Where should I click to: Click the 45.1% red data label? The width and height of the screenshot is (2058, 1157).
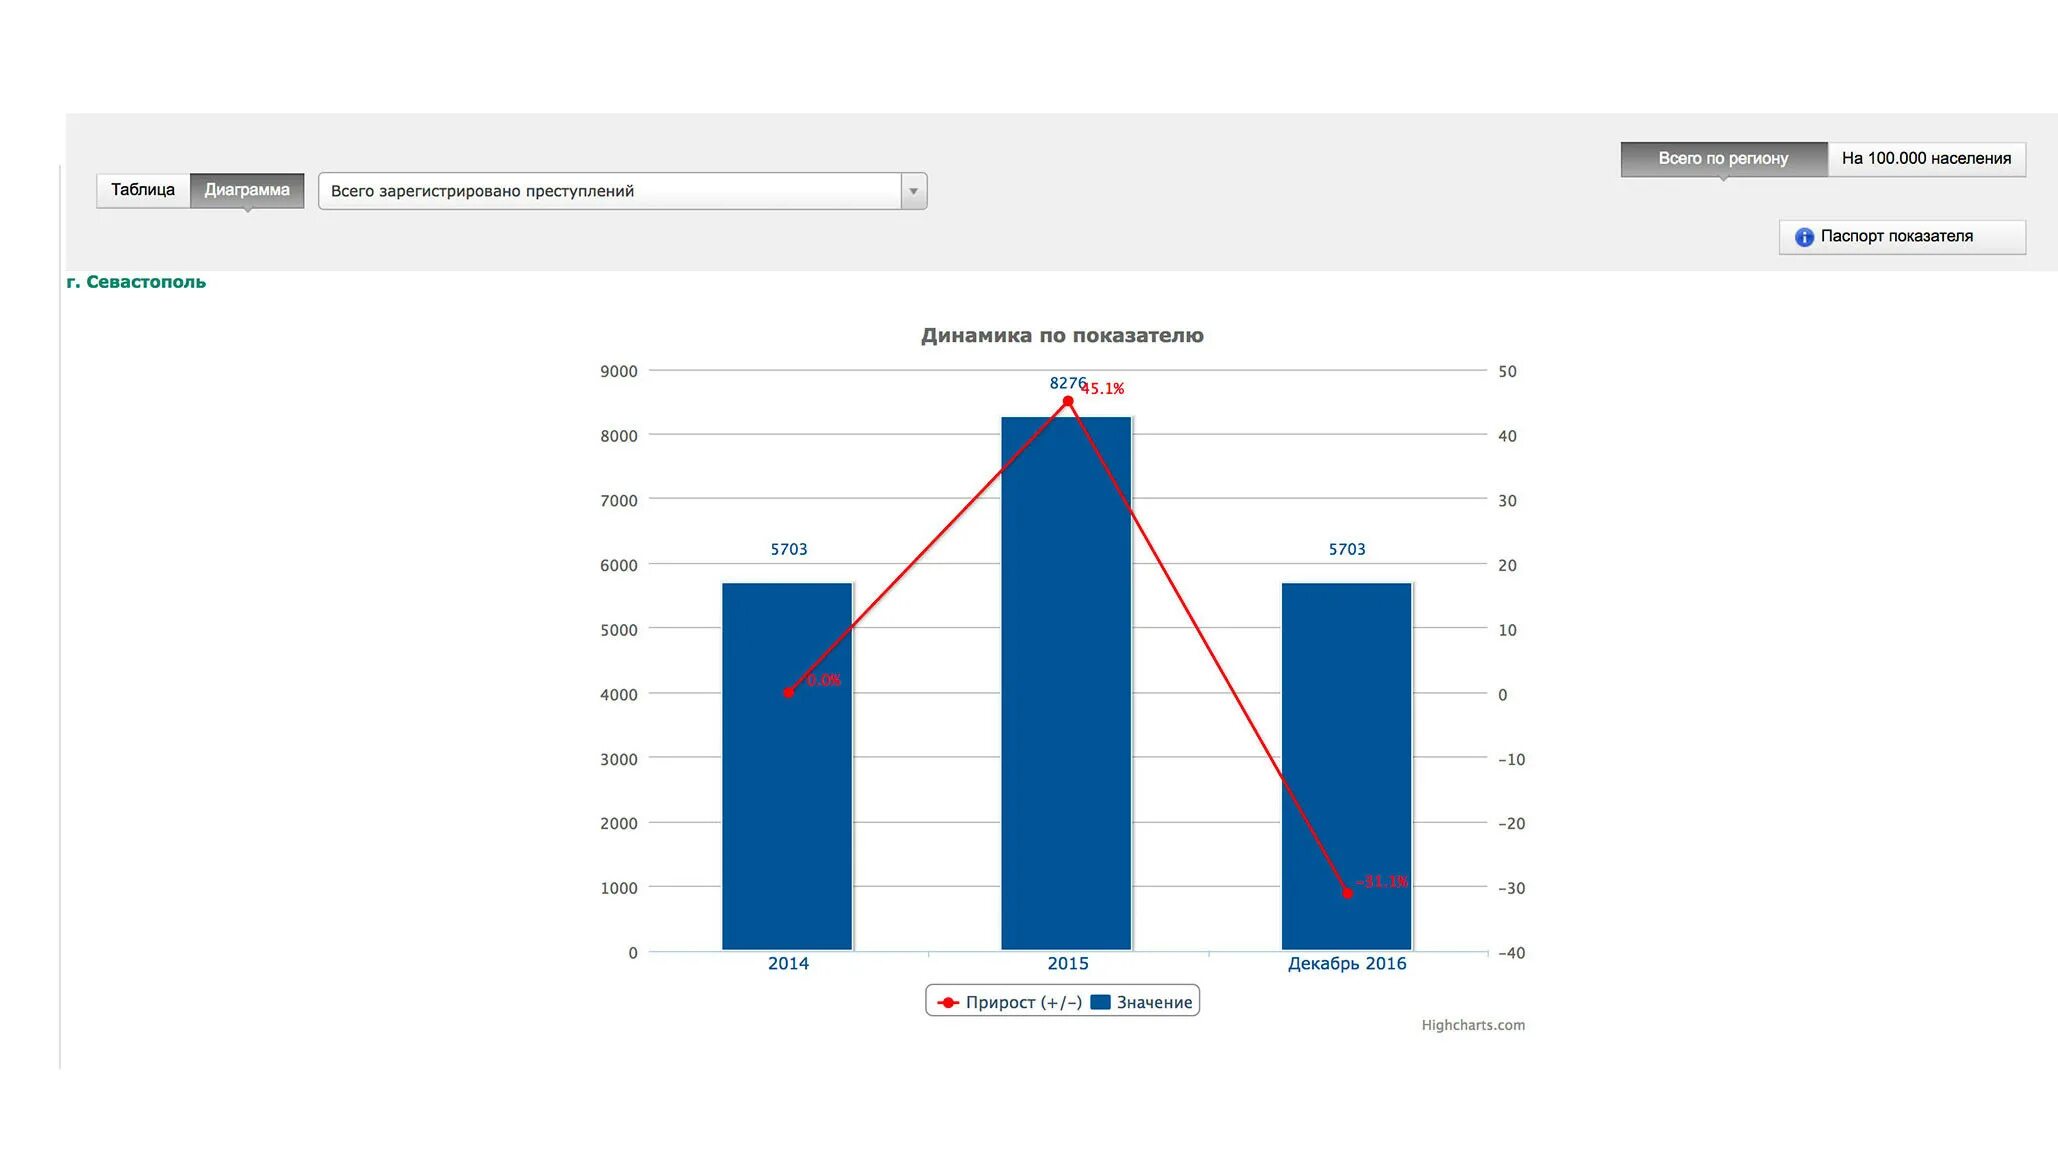(x=1103, y=388)
